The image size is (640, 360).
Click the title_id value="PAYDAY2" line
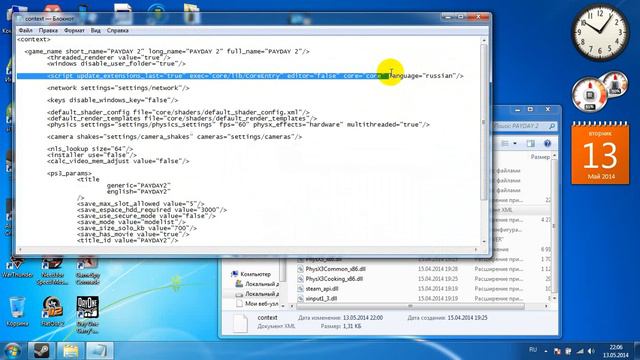pyautogui.click(x=127, y=240)
